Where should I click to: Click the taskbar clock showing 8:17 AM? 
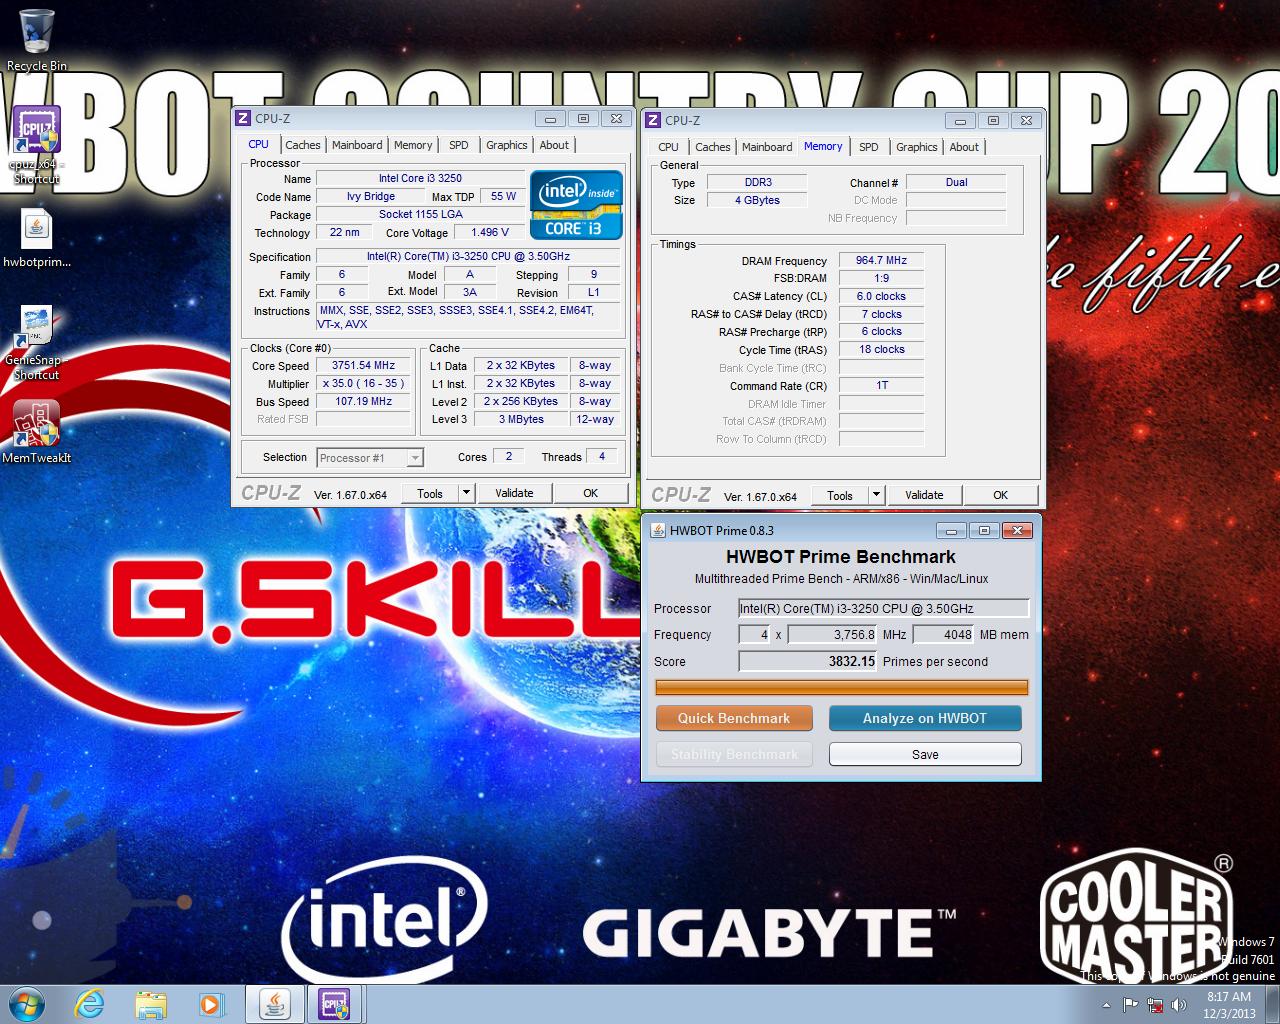(x=1229, y=1005)
